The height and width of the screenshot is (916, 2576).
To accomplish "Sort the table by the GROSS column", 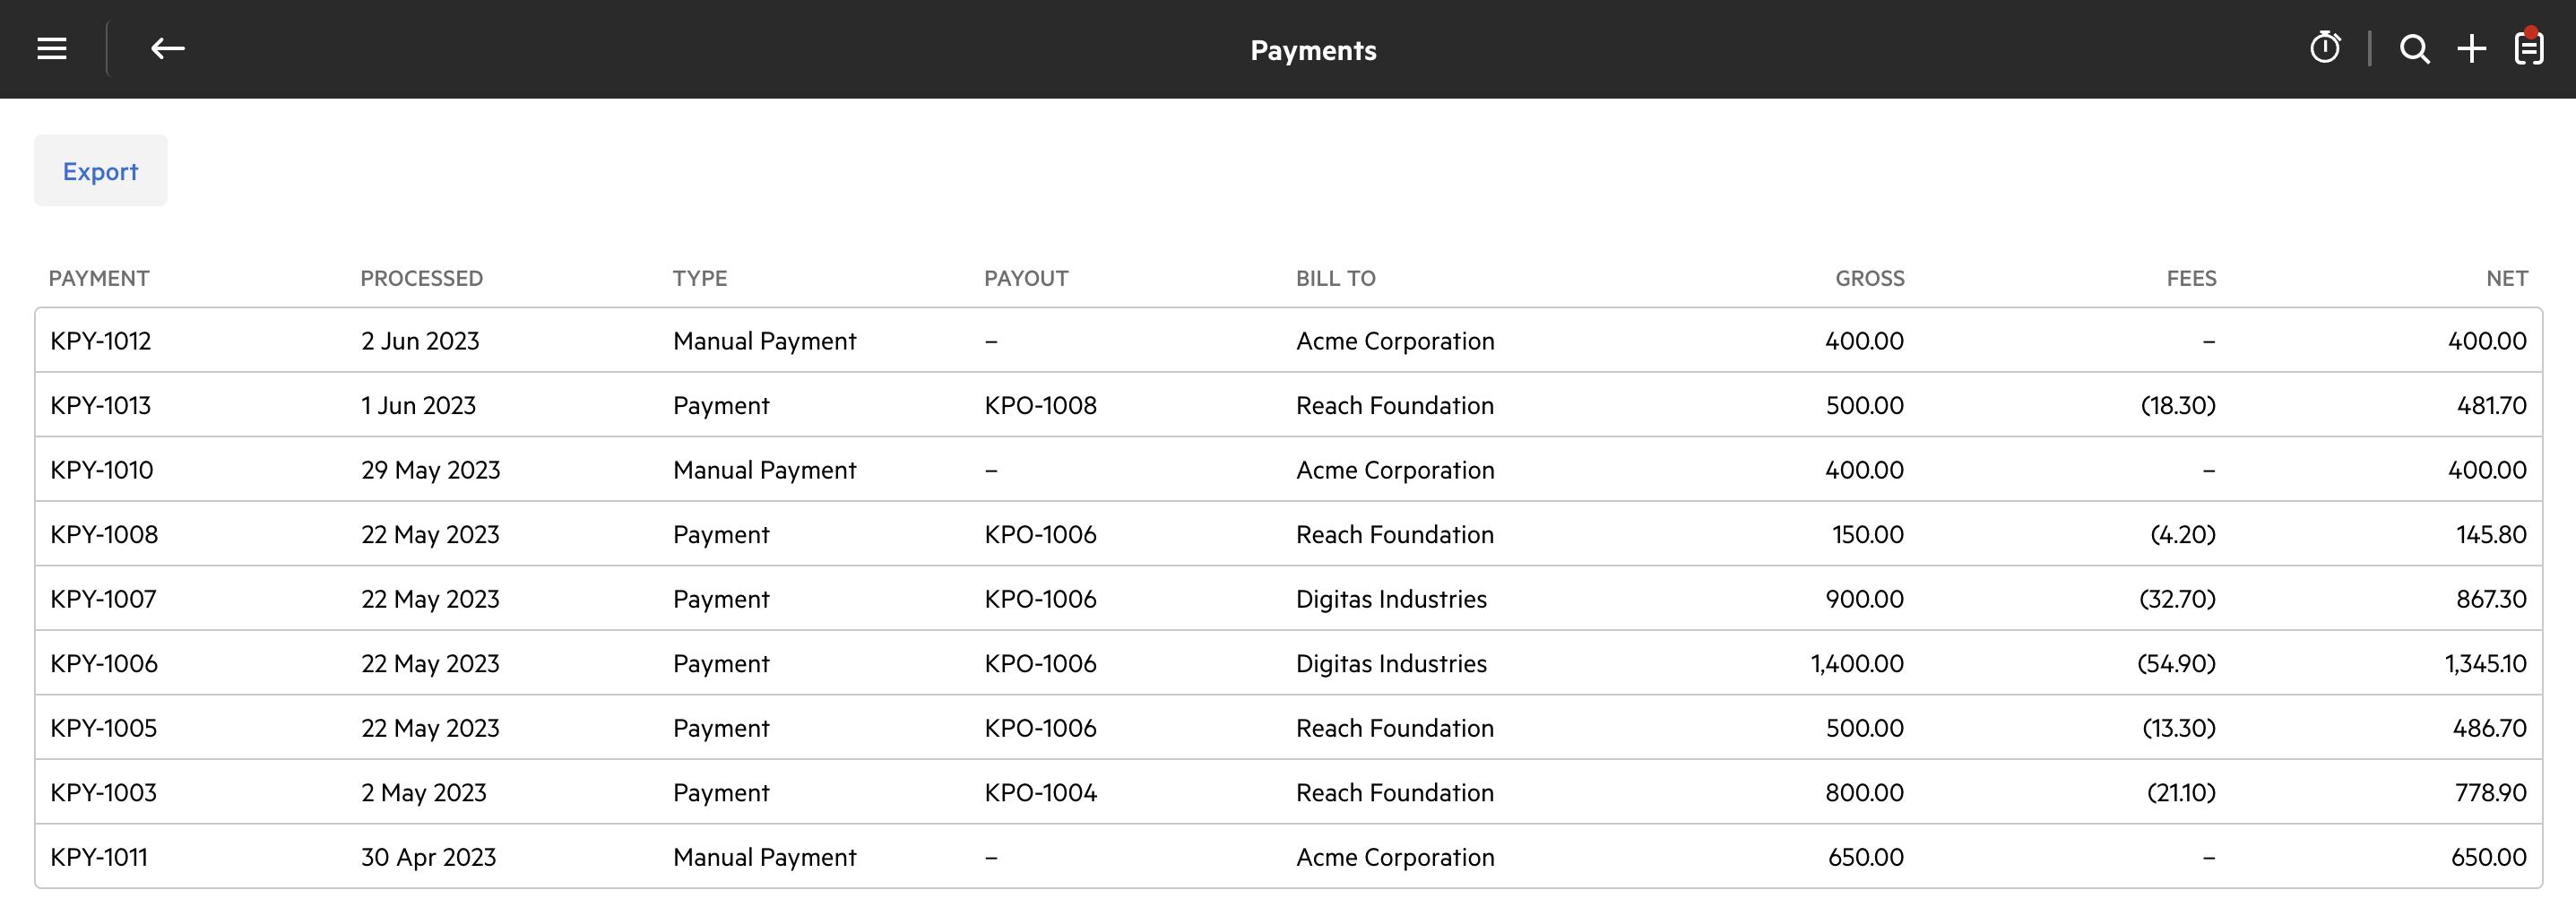I will pyautogui.click(x=1869, y=278).
